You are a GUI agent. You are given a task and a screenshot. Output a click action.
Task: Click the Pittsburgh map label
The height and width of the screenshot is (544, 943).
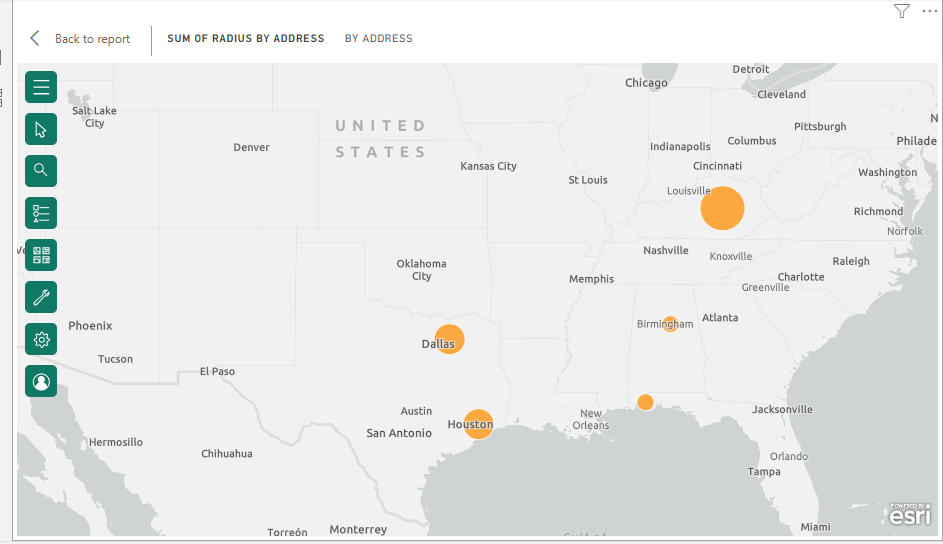[820, 127]
